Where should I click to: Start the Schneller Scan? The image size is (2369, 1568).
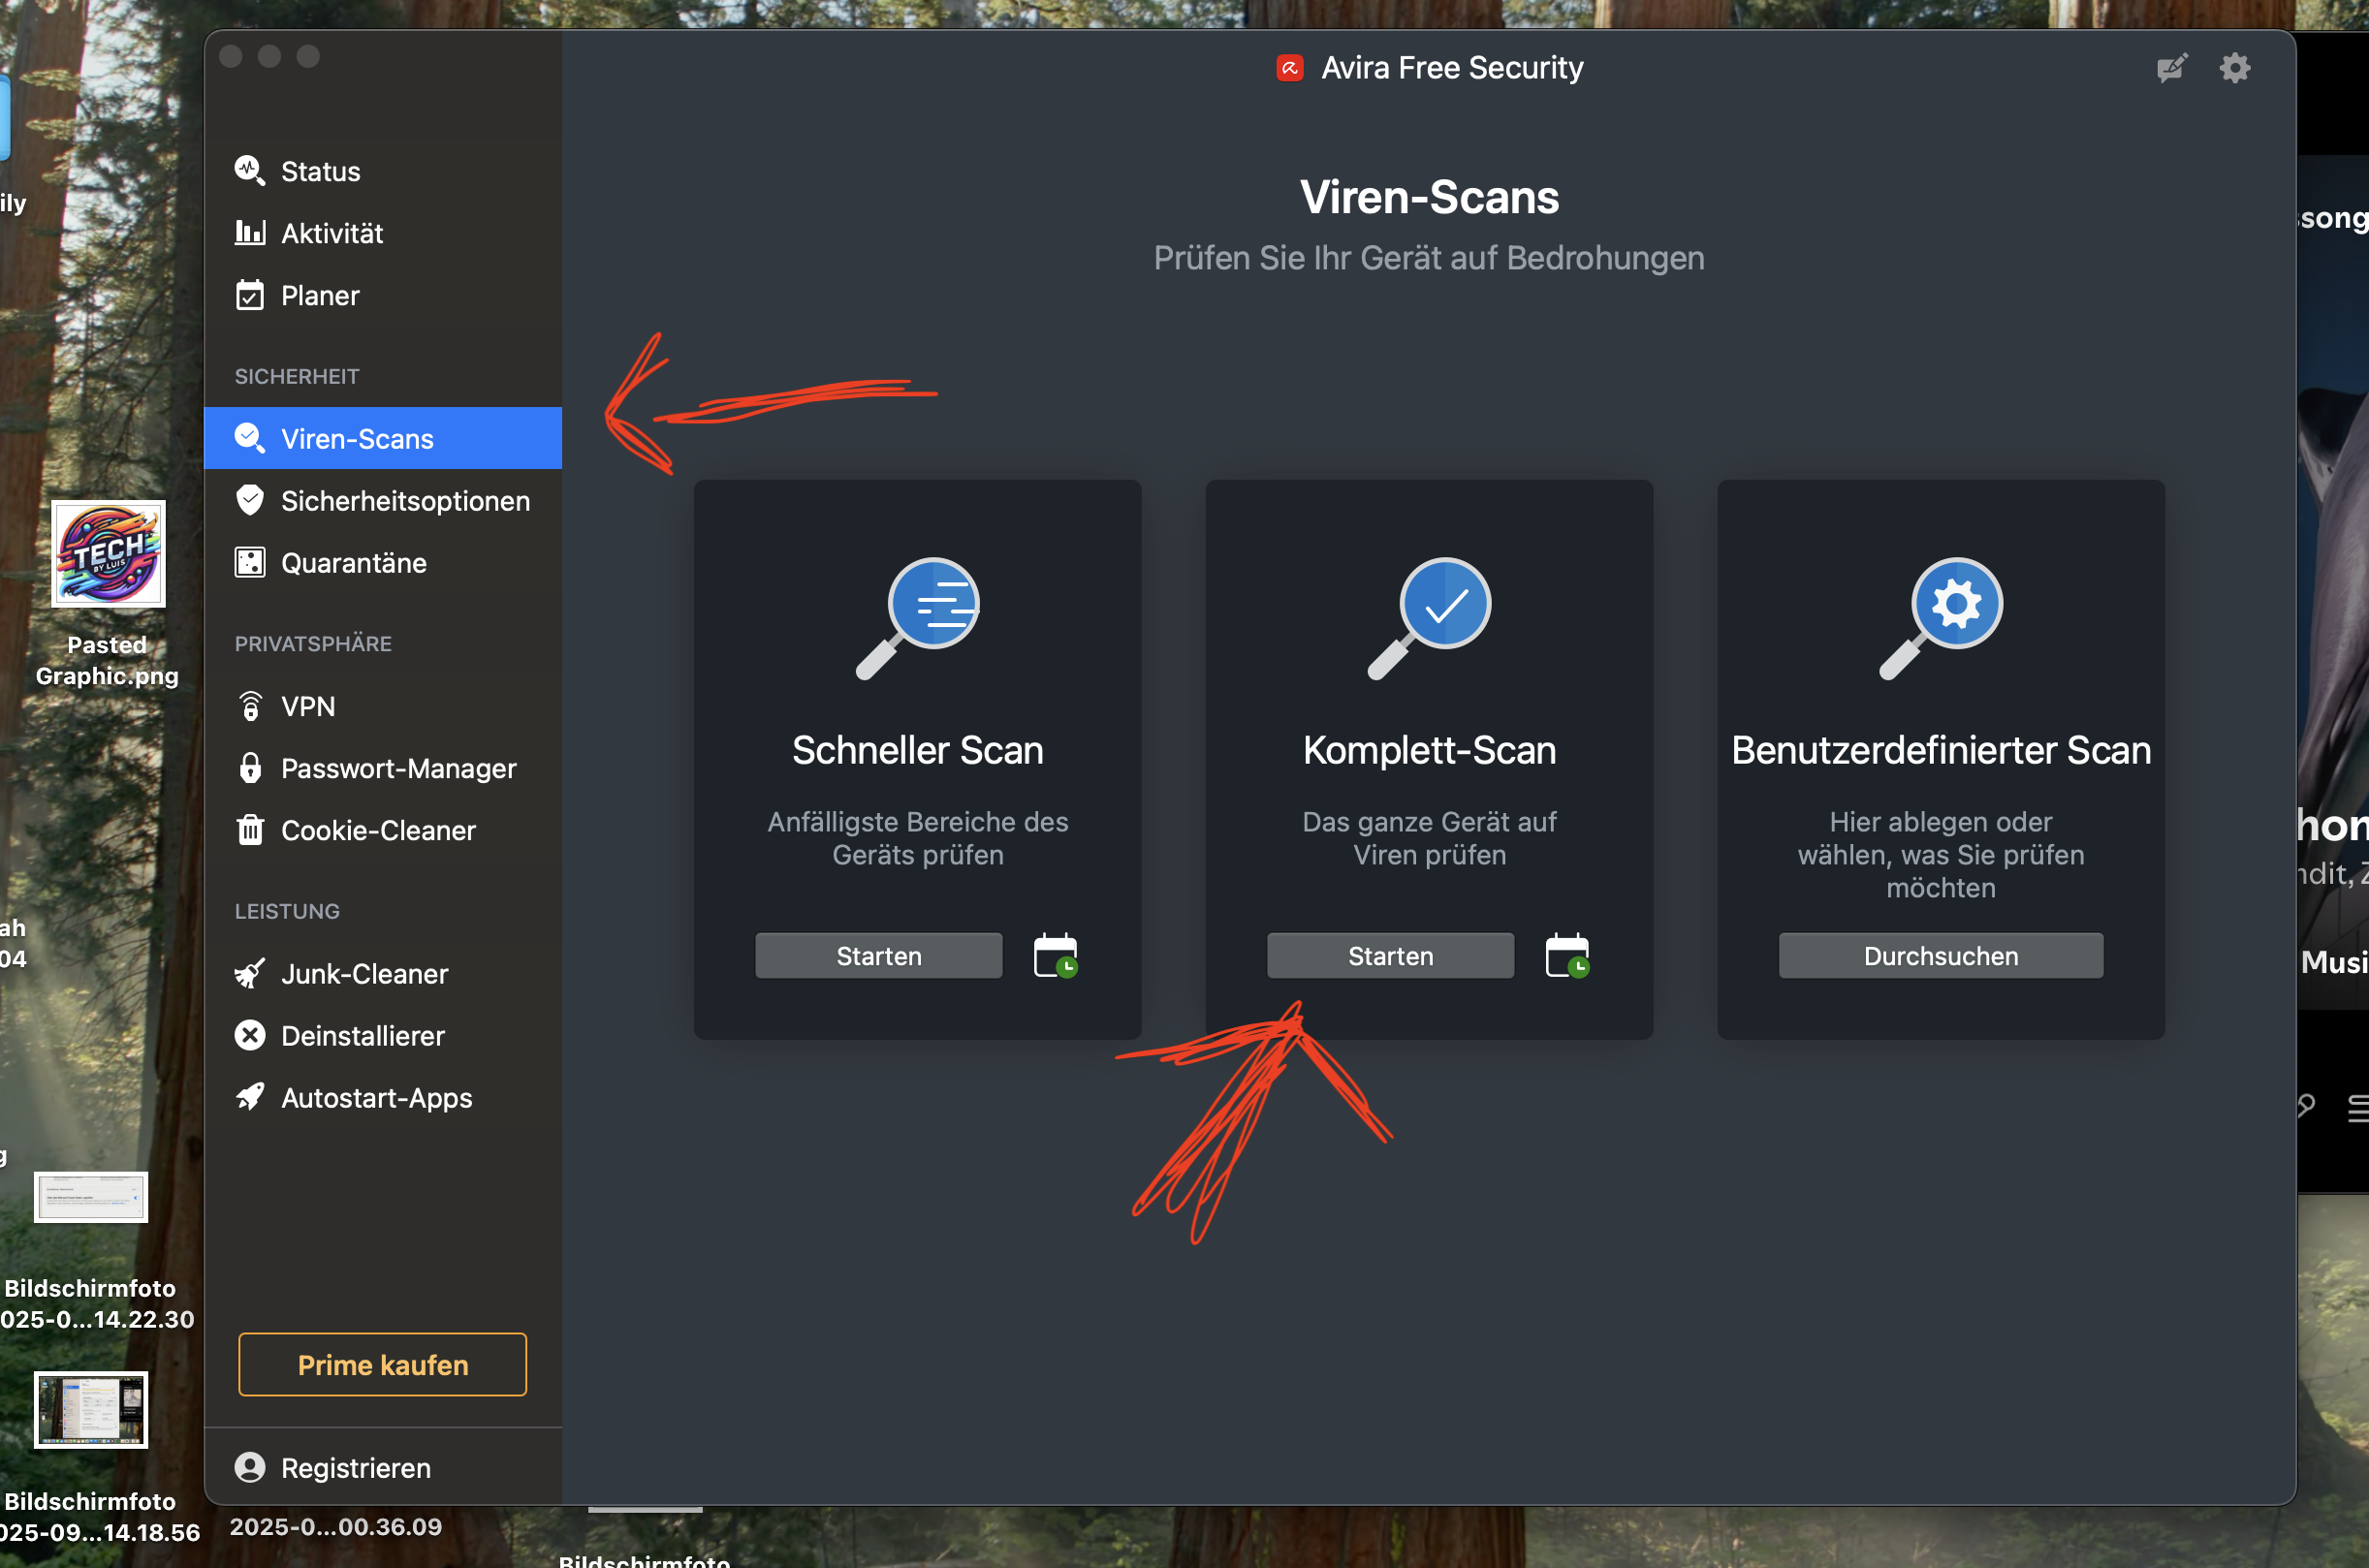pyautogui.click(x=878, y=955)
